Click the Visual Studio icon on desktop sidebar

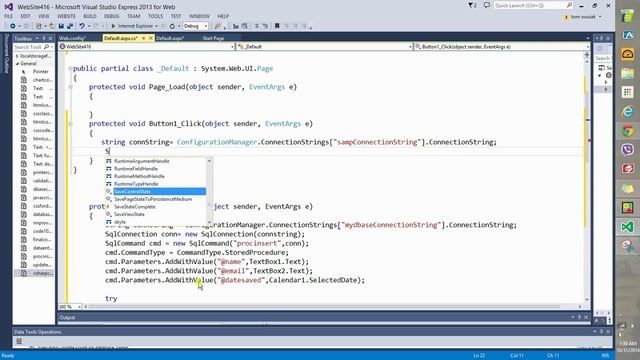point(627,227)
